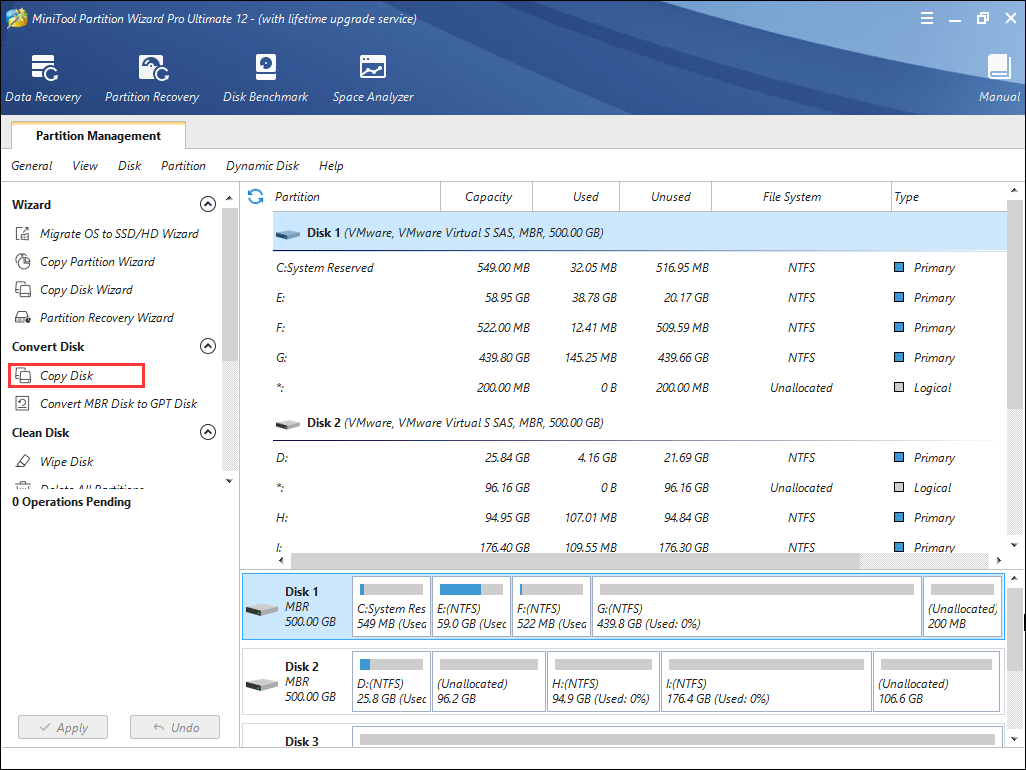Image resolution: width=1026 pixels, height=770 pixels.
Task: Click the Partition Recovery Wizard icon
Action: point(23,318)
